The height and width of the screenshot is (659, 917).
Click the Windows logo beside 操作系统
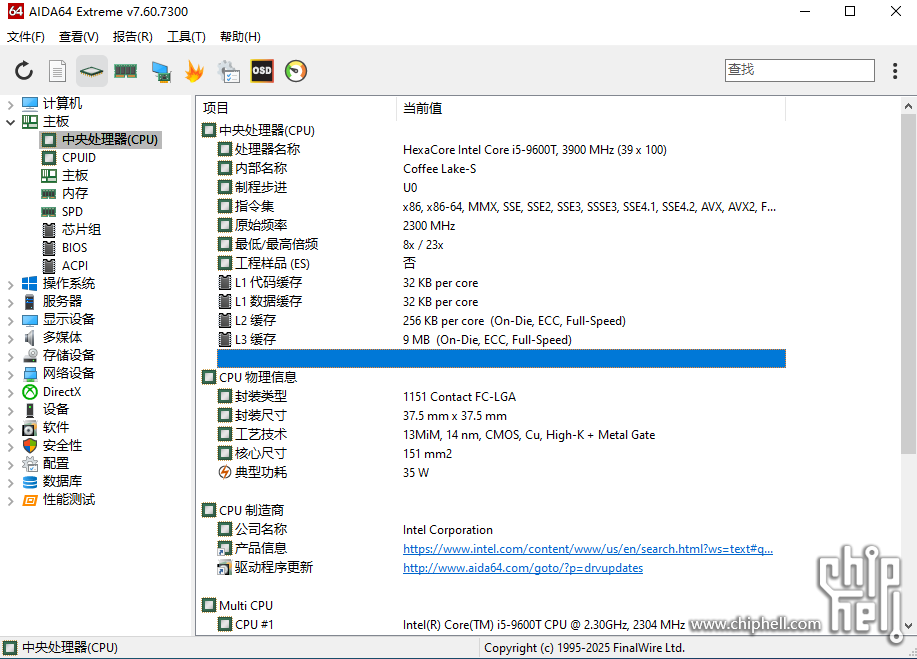coord(30,284)
